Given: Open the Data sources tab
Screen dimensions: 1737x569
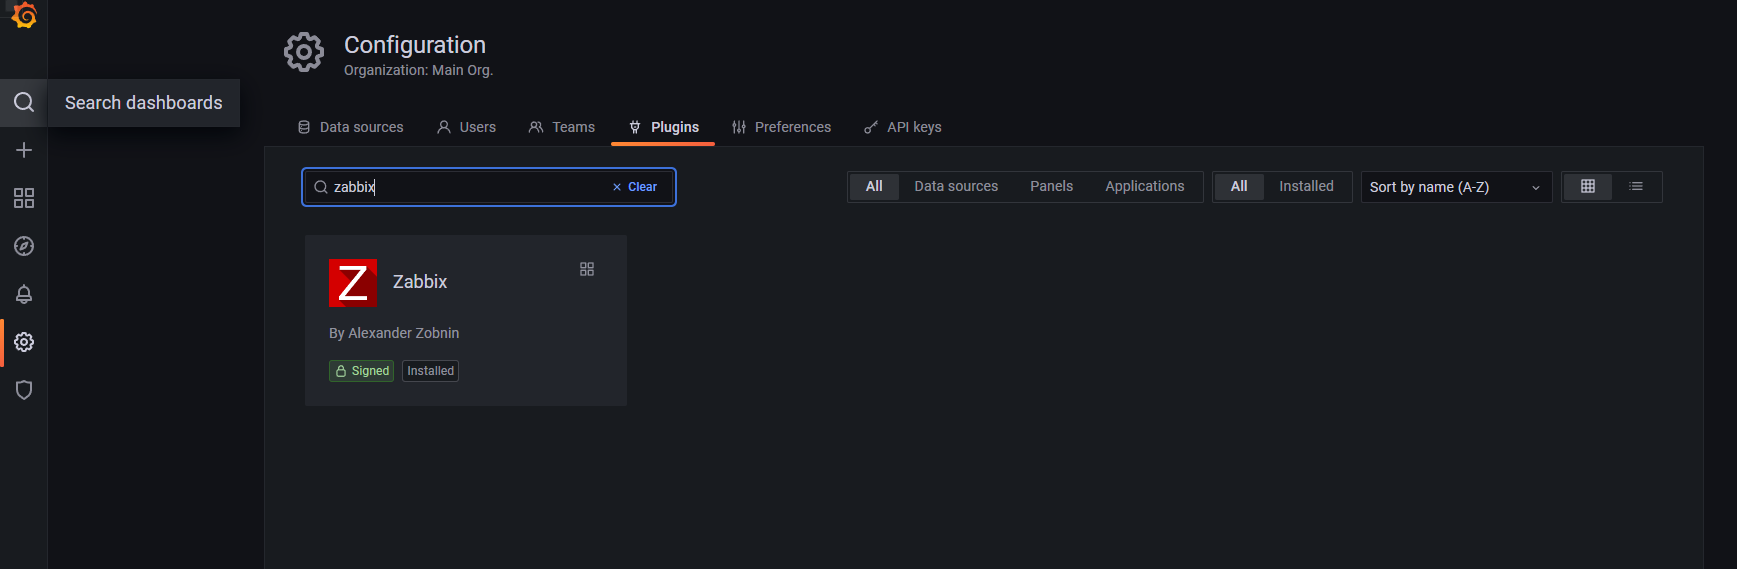Looking at the screenshot, I should 351,127.
